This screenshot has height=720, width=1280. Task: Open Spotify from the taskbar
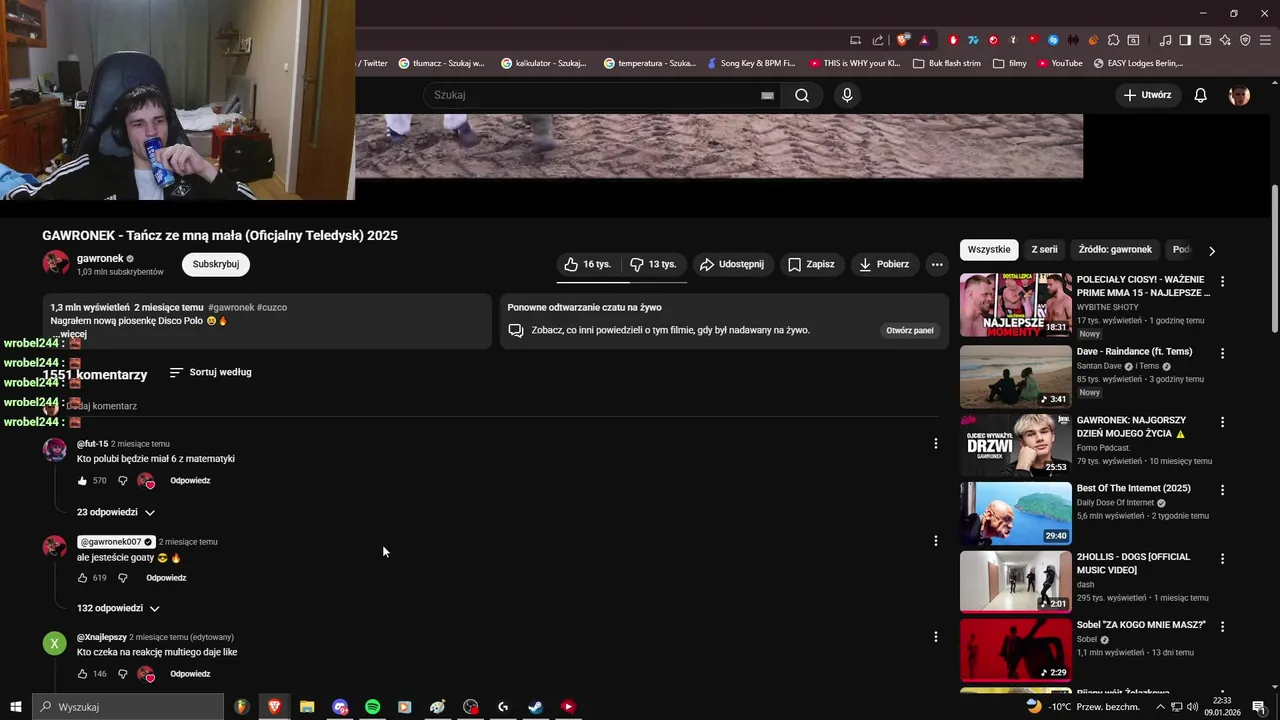pyautogui.click(x=372, y=707)
